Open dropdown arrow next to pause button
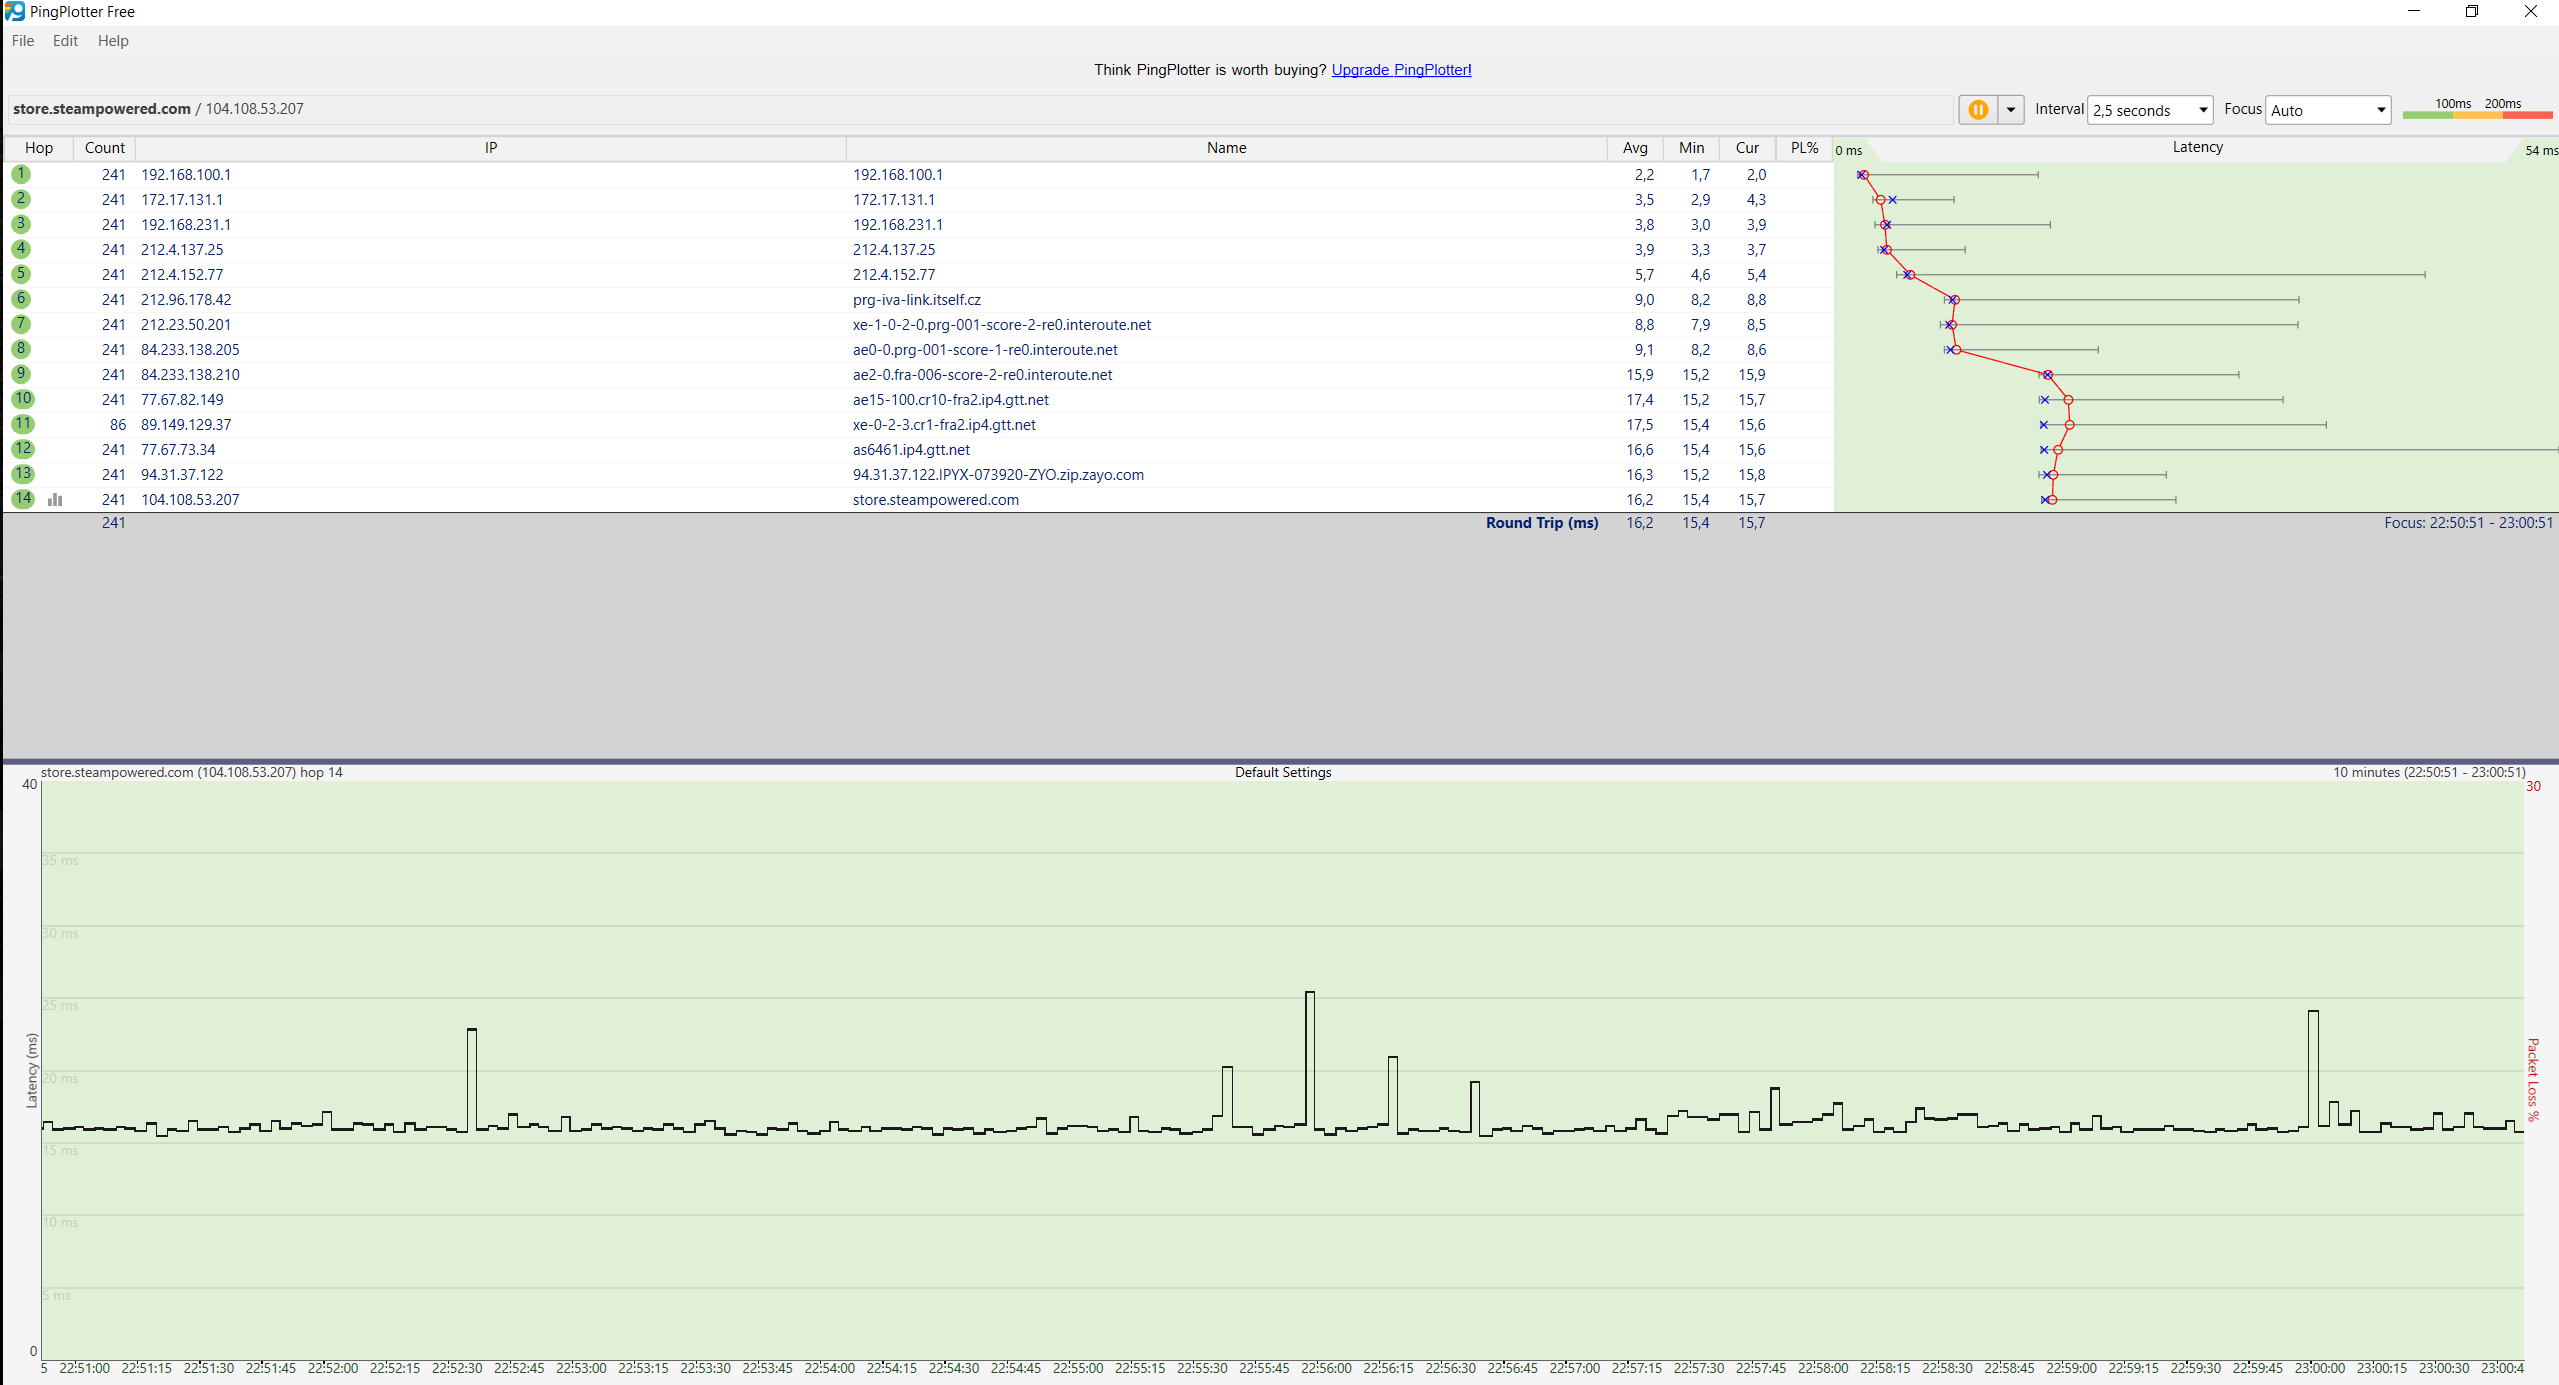Screen dimensions: 2559x1385 (2010, 110)
